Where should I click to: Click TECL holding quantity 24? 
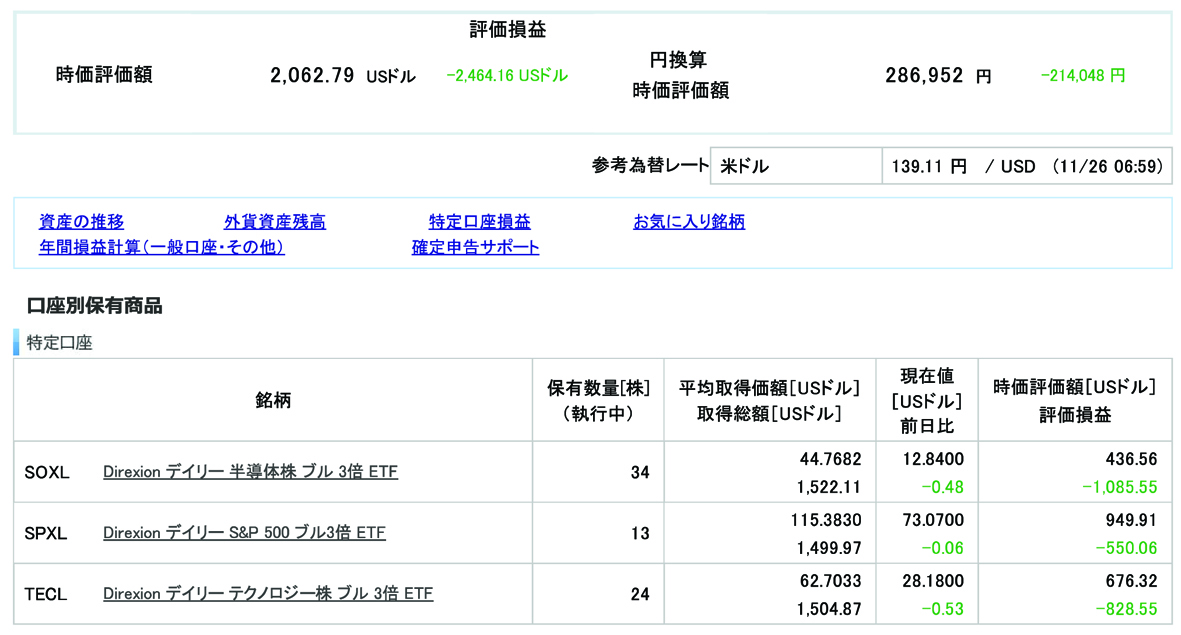pyautogui.click(x=640, y=594)
